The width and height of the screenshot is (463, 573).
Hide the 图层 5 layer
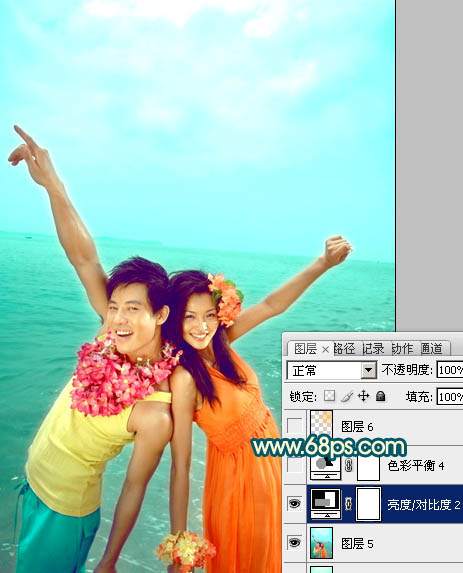[x=295, y=543]
